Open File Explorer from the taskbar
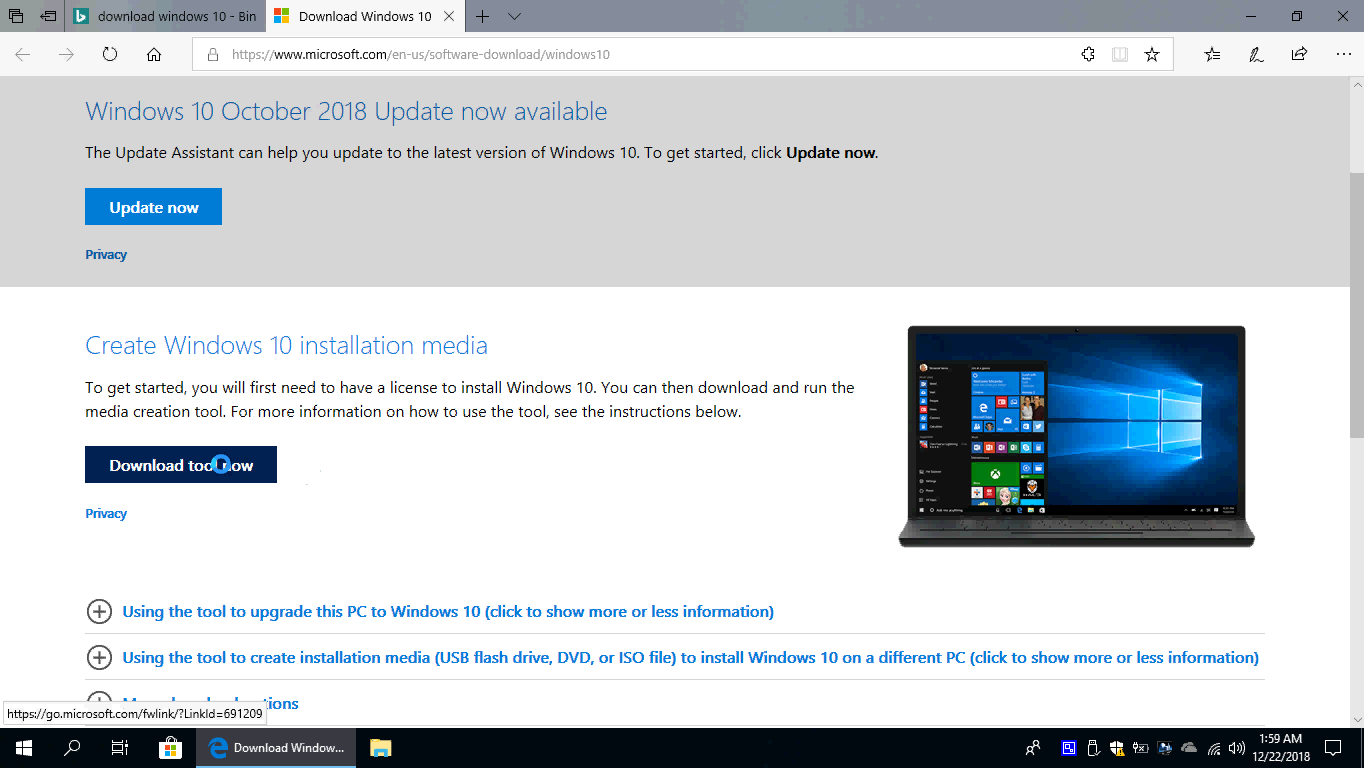Screen dimensions: 1364x768 coord(380,748)
